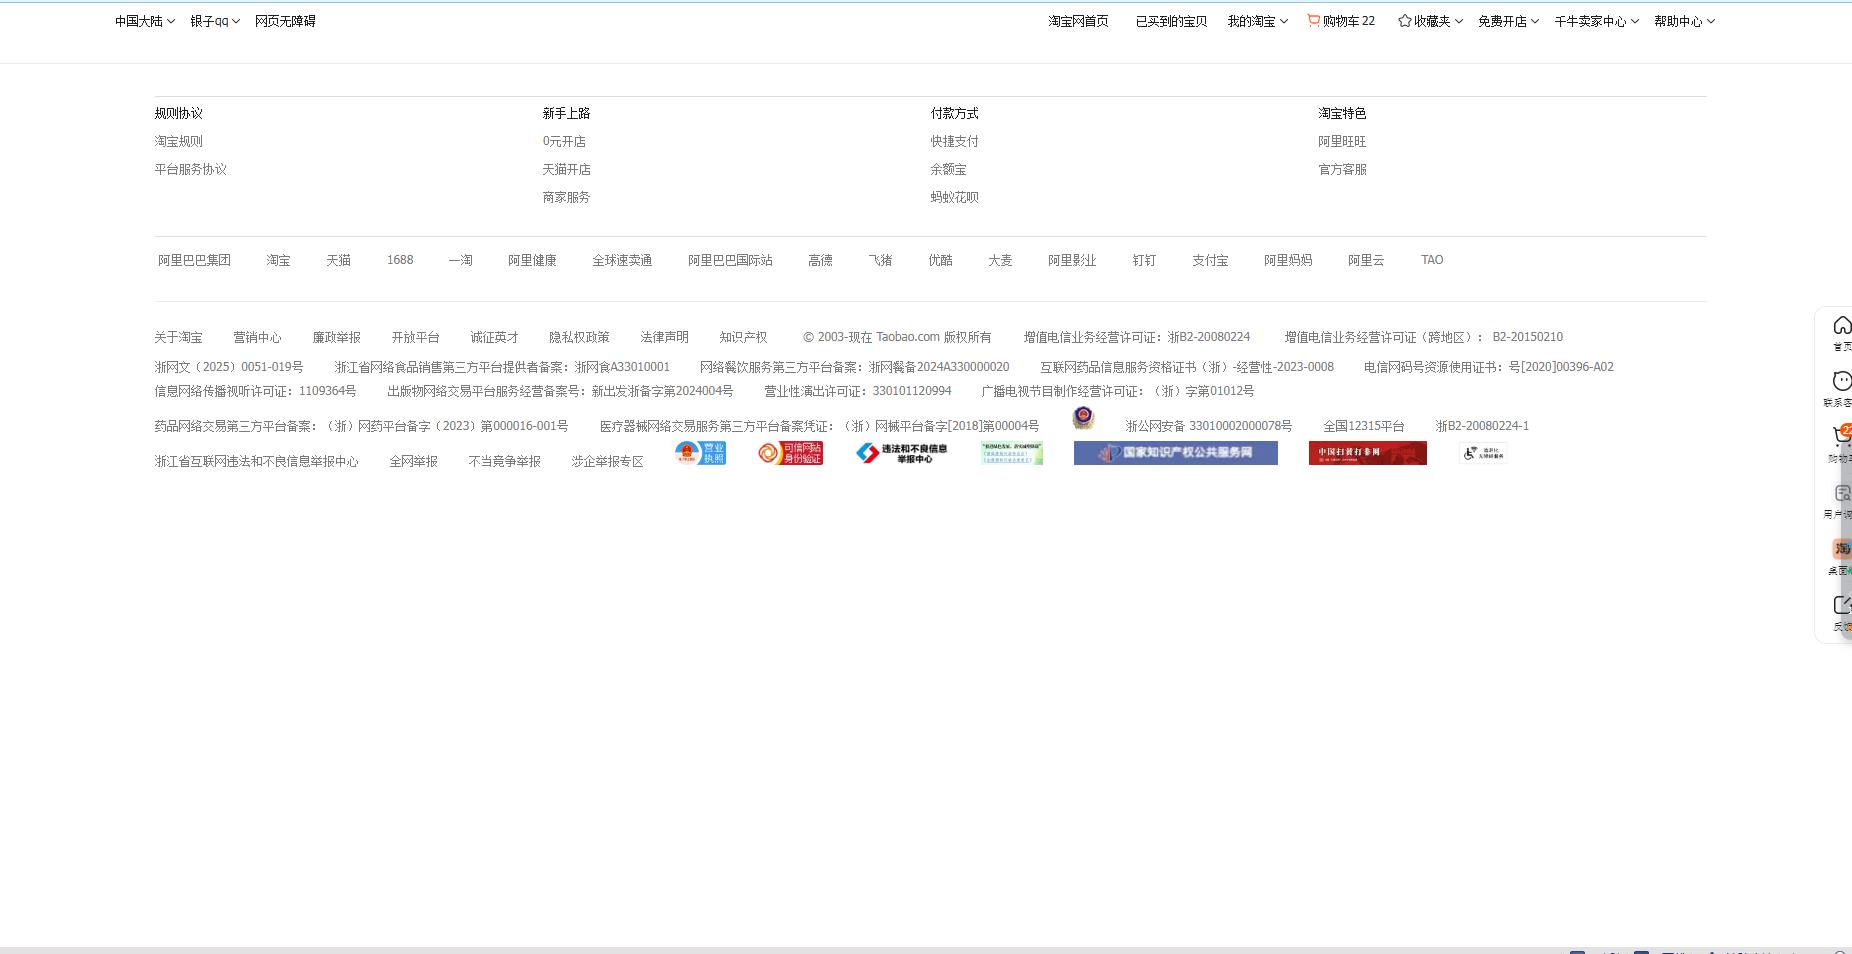Image resolution: width=1852 pixels, height=954 pixels.
Task: Open the 余额宝 payment link
Action: (x=948, y=169)
